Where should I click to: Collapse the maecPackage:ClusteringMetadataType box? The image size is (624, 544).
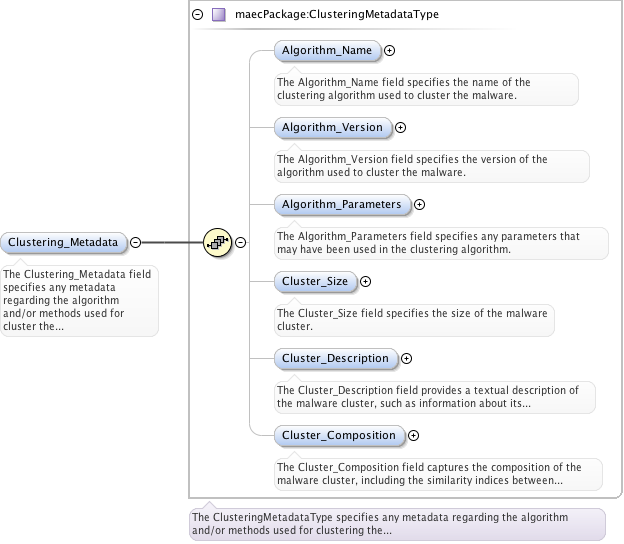[x=198, y=15]
